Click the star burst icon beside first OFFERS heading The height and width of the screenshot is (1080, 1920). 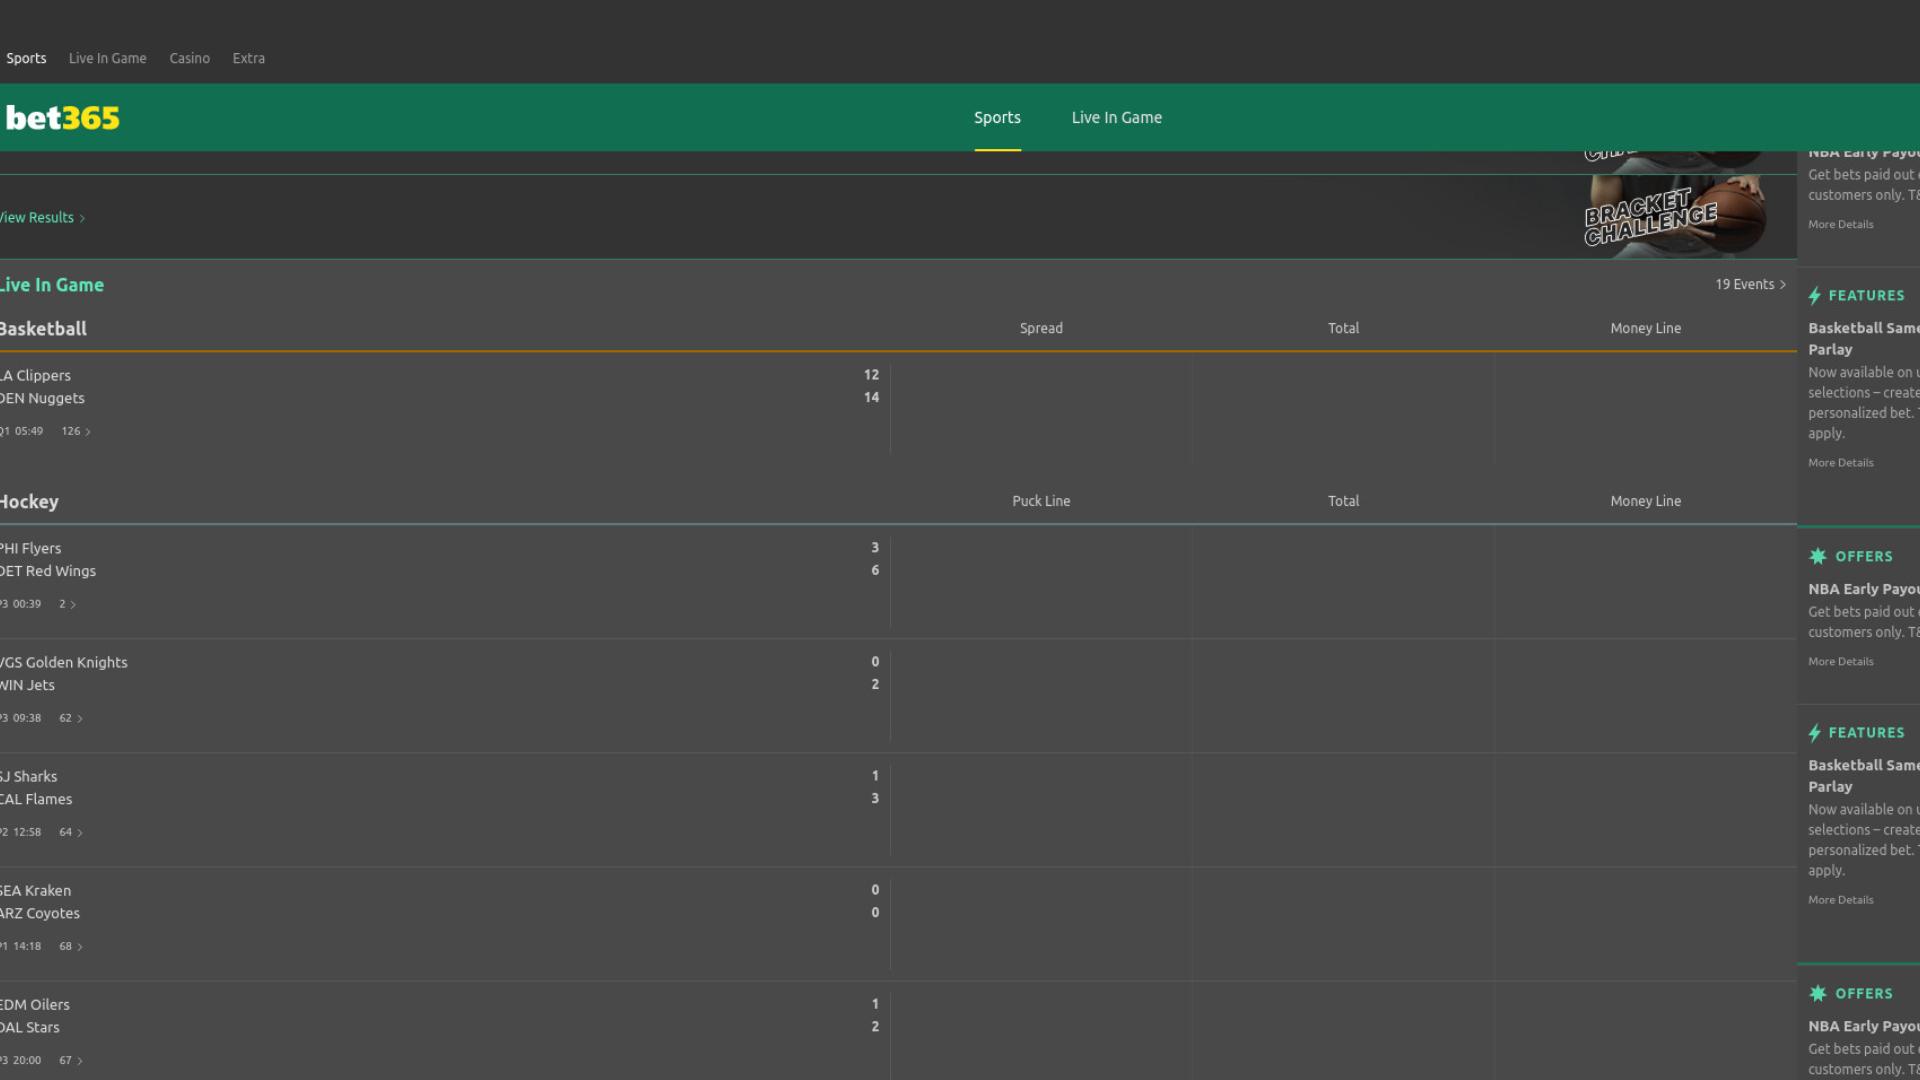point(1818,557)
